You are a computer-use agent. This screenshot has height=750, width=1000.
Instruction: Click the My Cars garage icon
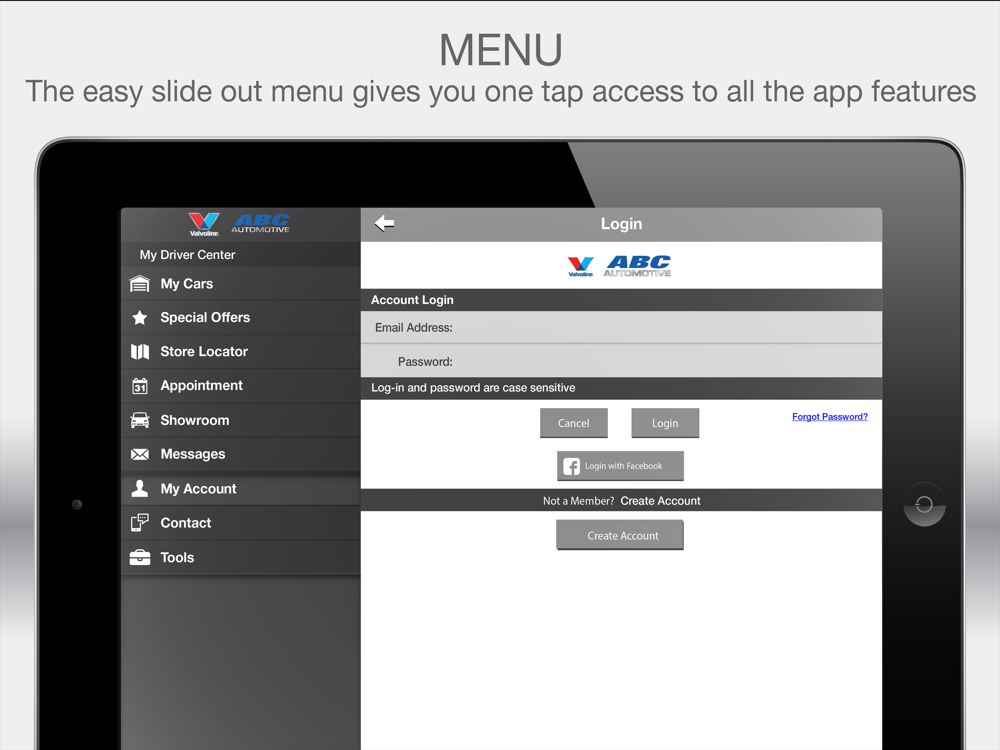140,284
